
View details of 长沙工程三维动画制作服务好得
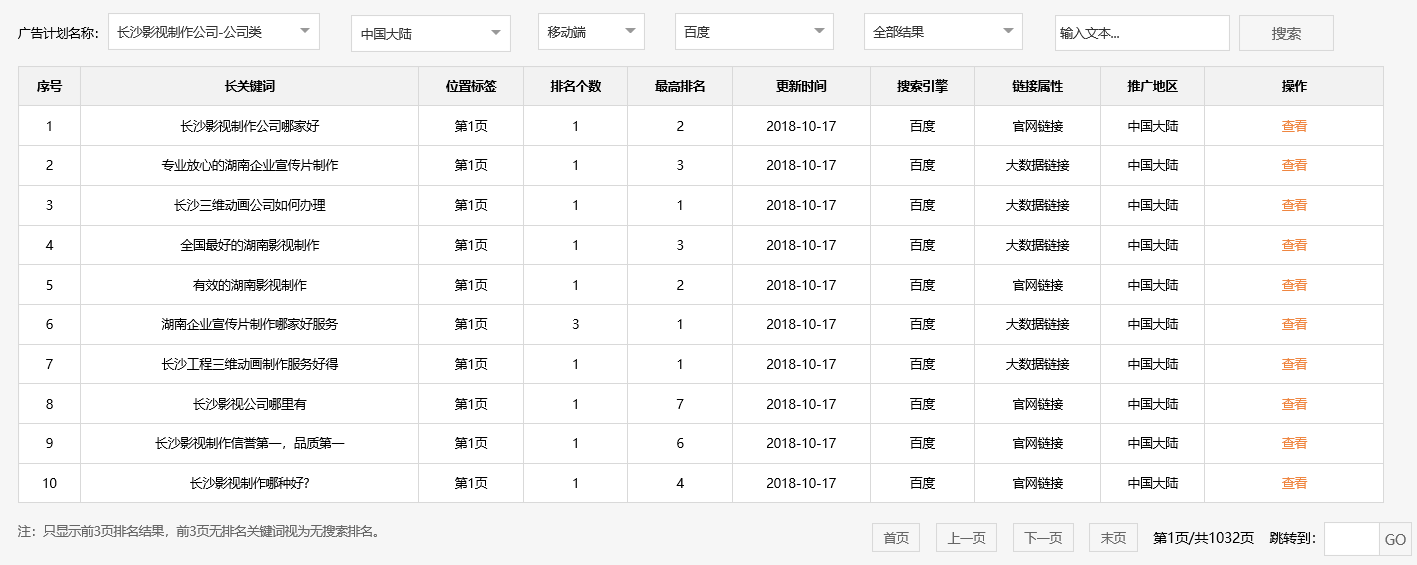pyautogui.click(x=1294, y=364)
